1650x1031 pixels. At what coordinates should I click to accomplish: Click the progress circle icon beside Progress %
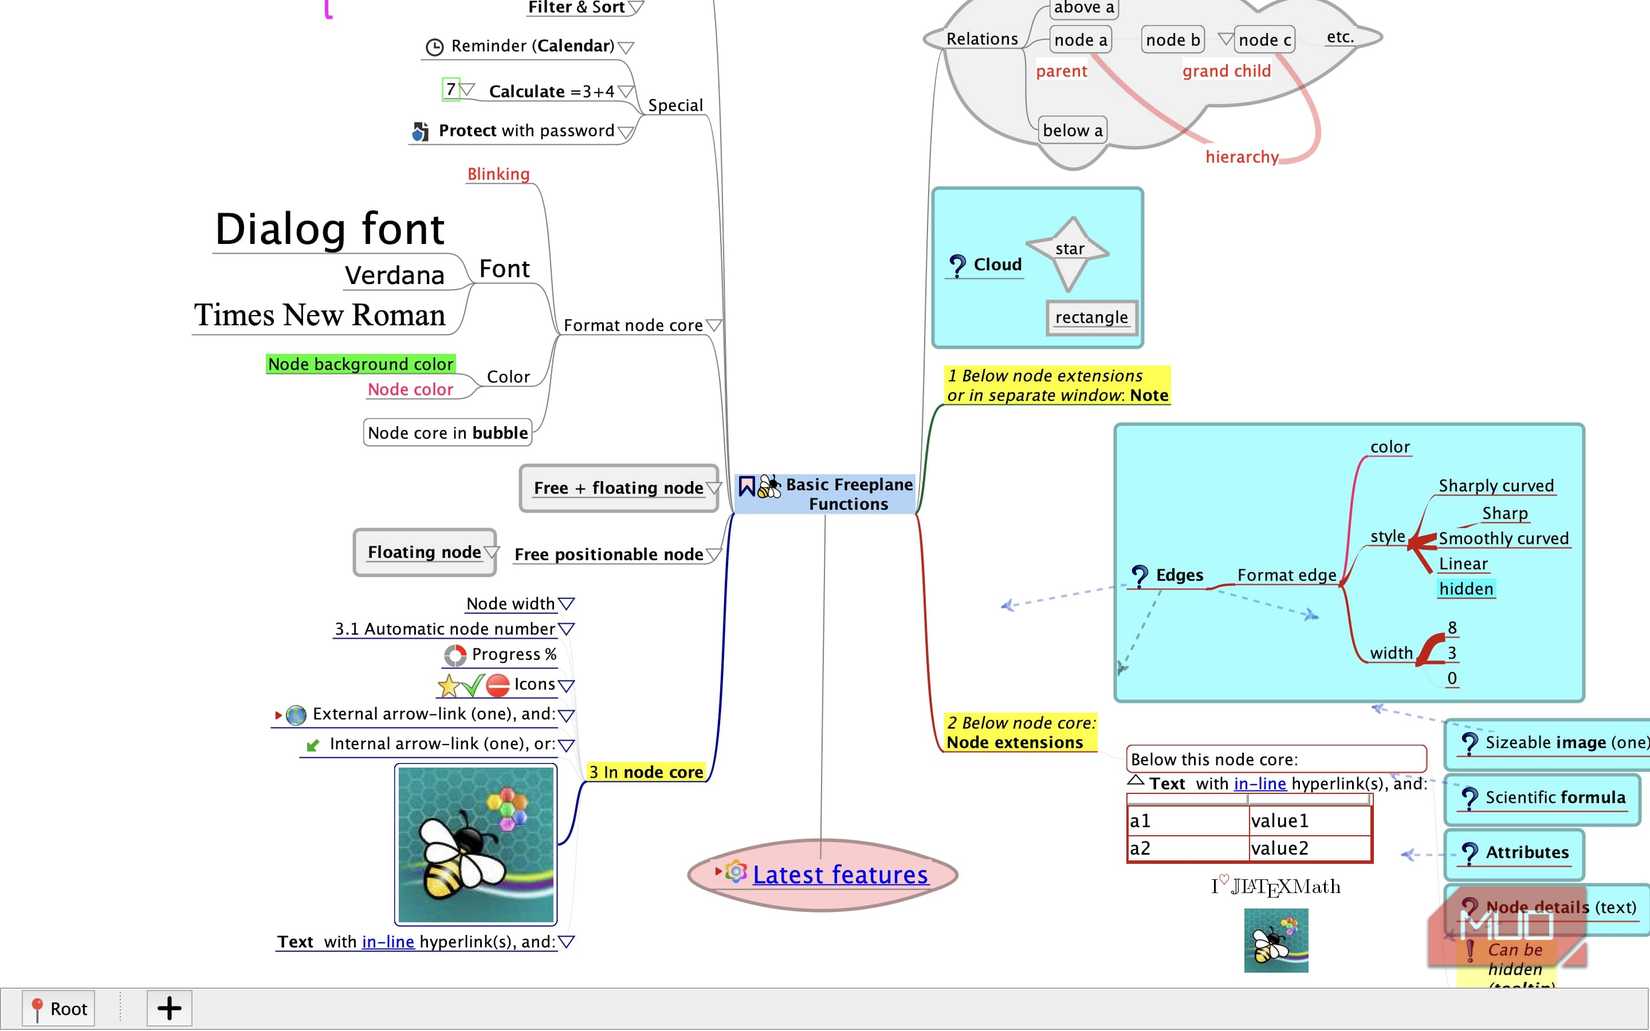click(455, 655)
